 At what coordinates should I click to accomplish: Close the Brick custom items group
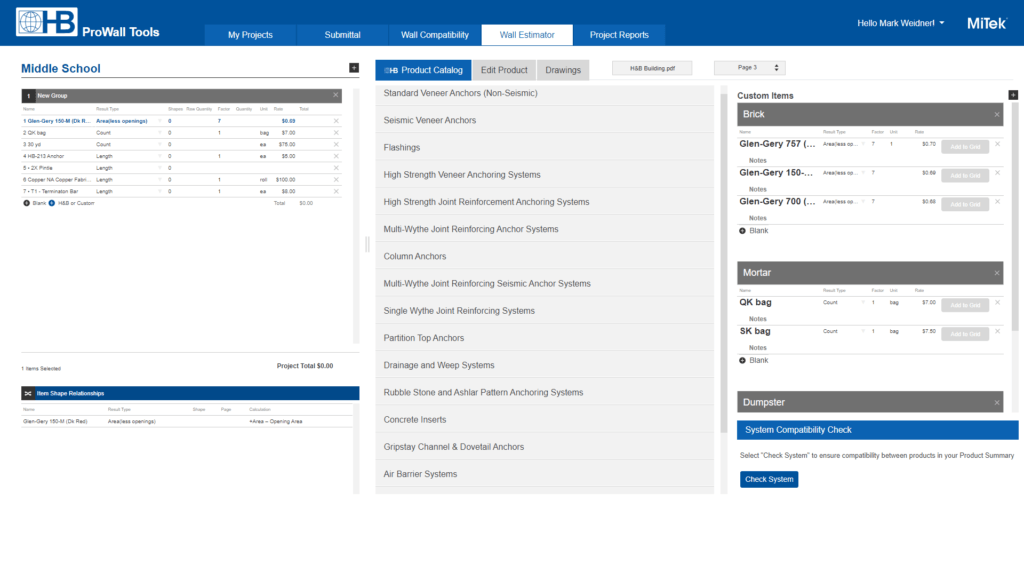coord(996,115)
